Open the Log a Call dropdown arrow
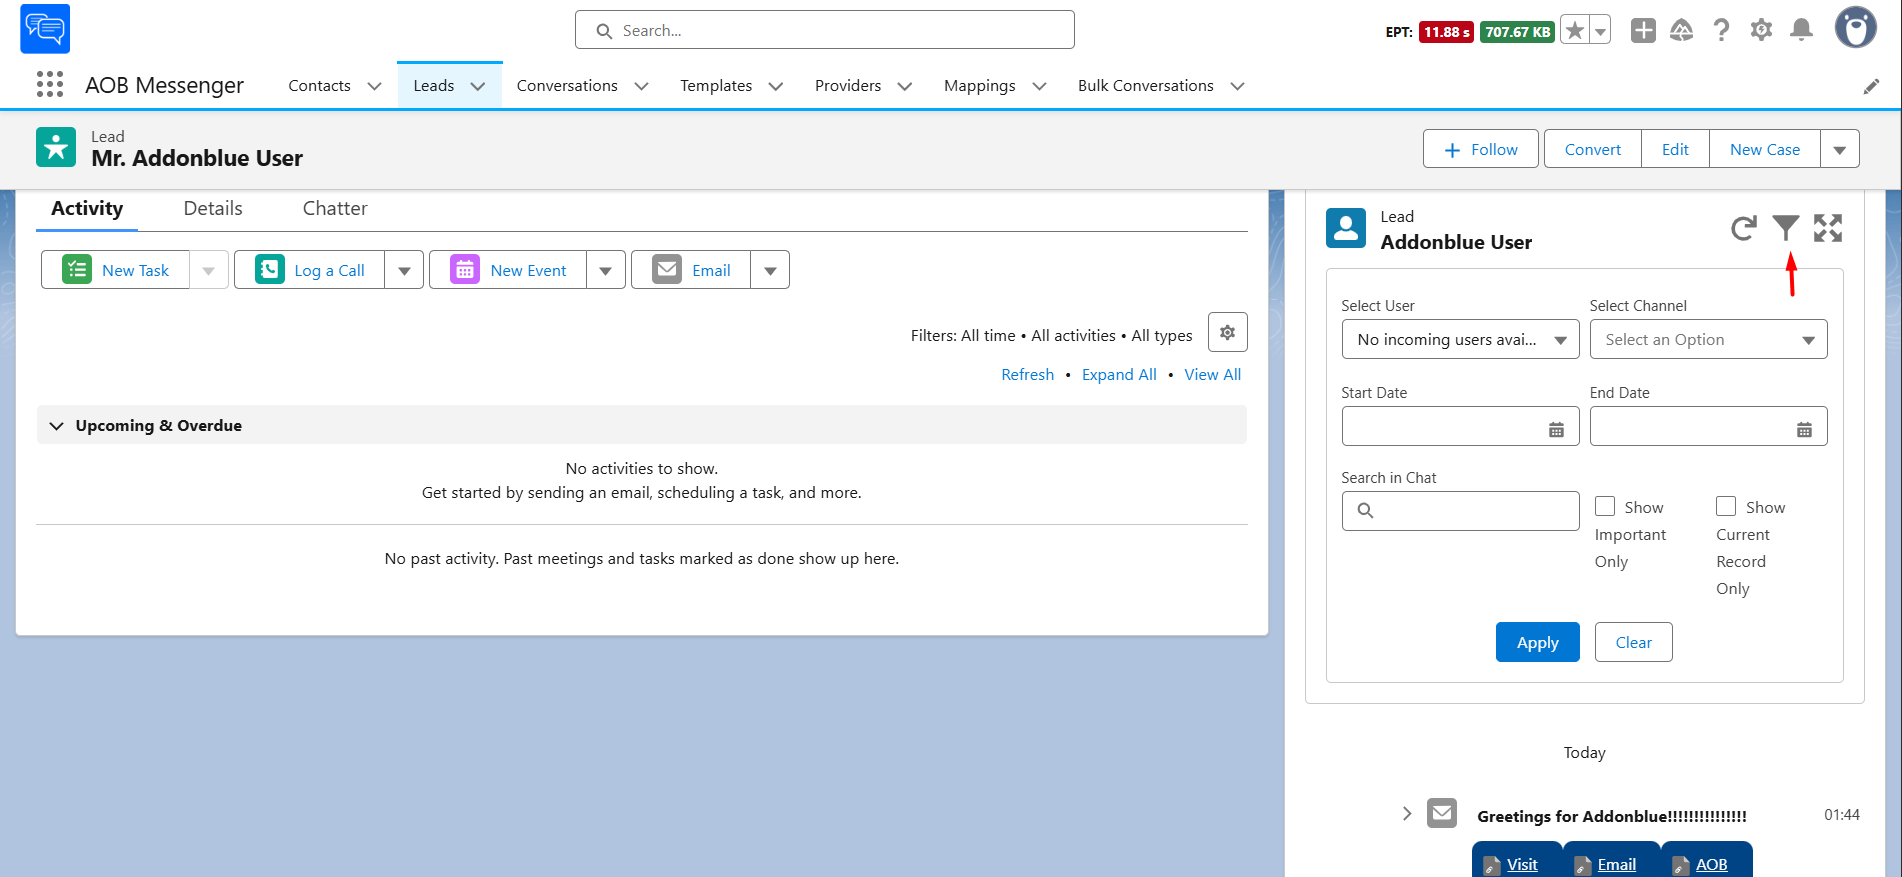Viewport: 1902px width, 877px height. click(x=404, y=270)
